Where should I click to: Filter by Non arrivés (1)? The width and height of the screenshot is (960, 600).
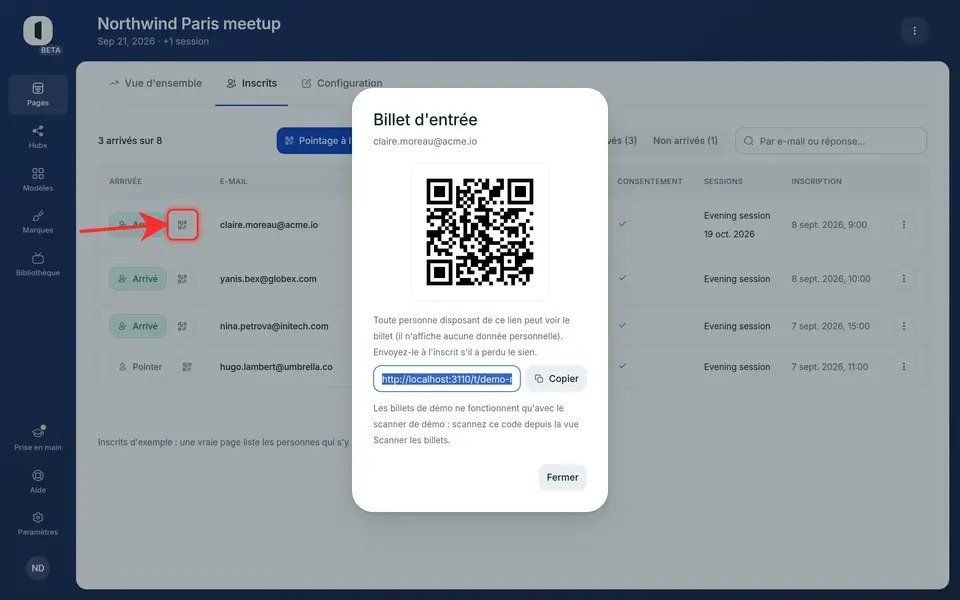pos(685,140)
